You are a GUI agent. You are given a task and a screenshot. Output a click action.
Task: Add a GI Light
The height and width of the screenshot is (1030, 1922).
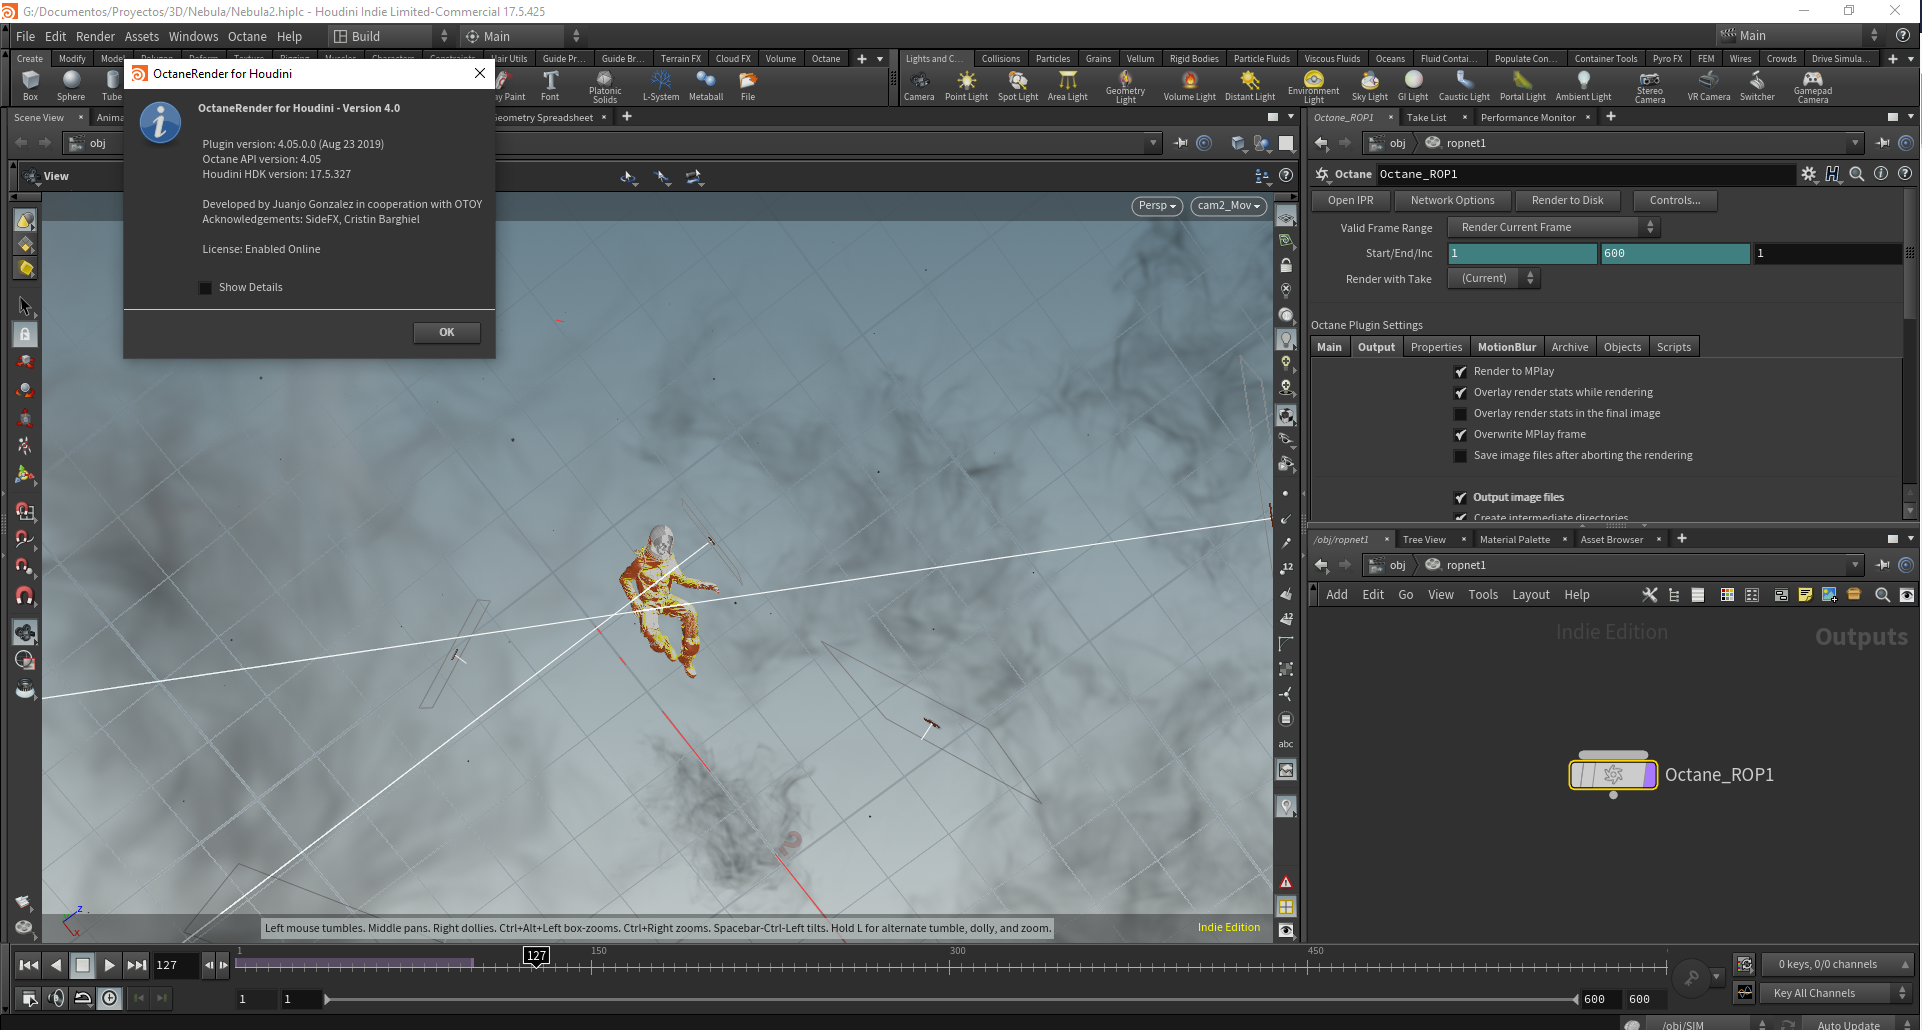pos(1413,85)
